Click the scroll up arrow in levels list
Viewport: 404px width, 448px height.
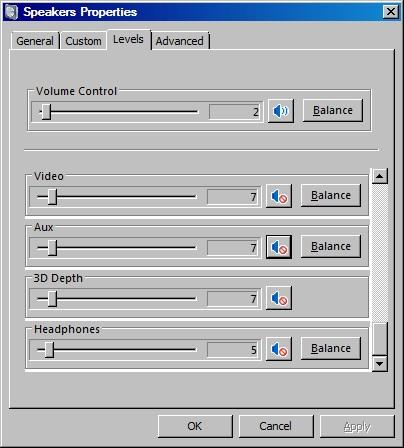pyautogui.click(x=380, y=176)
